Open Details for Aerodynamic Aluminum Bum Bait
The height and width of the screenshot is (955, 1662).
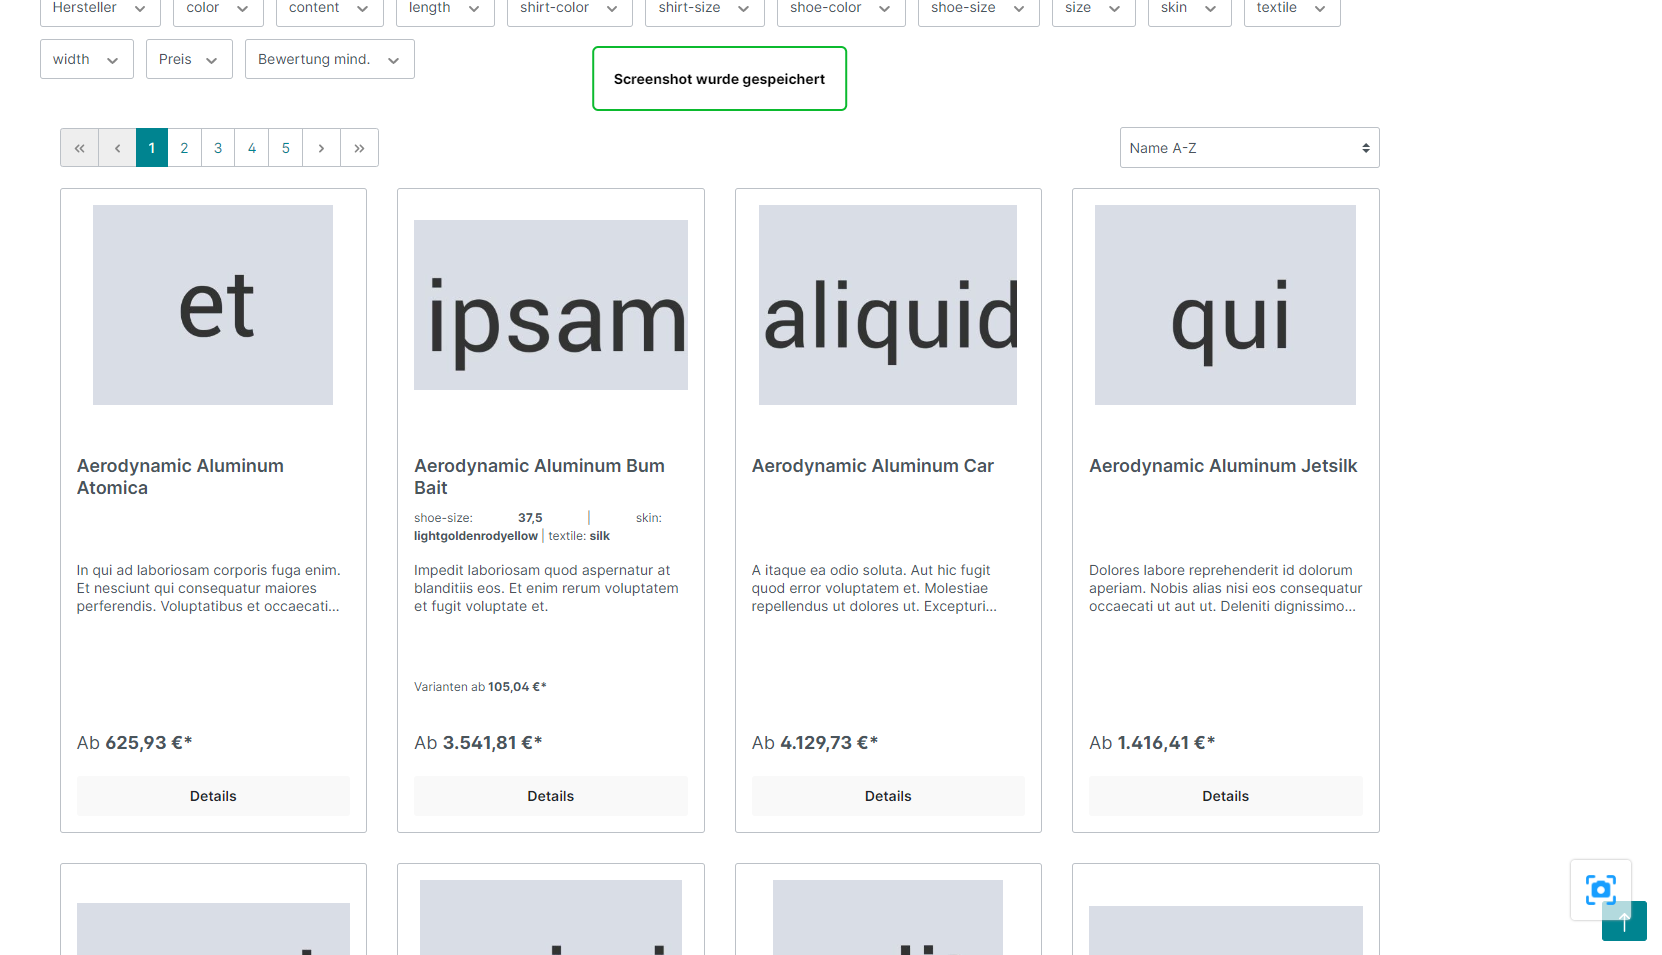click(x=551, y=796)
